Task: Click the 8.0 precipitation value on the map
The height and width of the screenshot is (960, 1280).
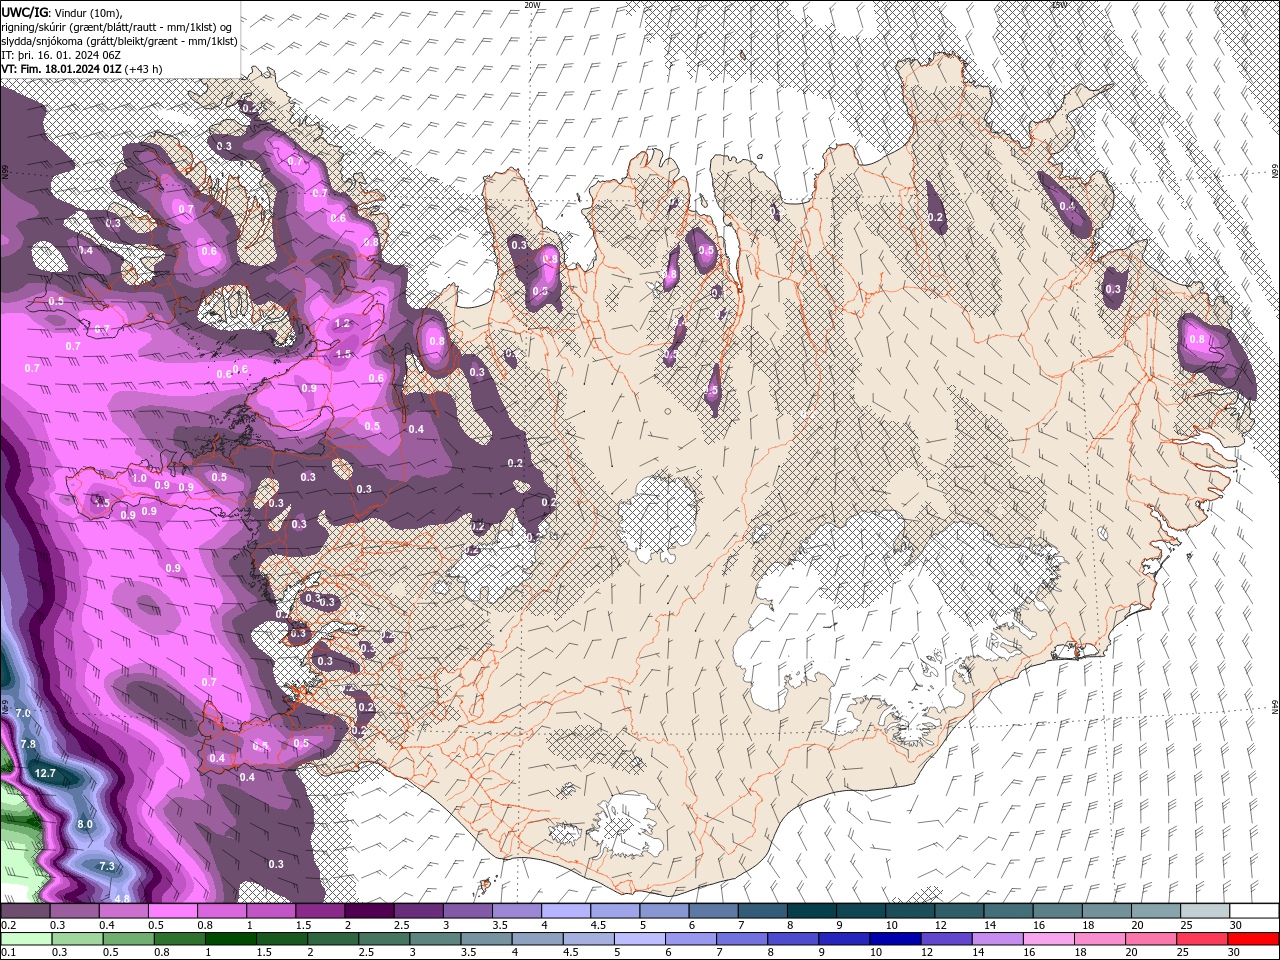Action: [85, 824]
